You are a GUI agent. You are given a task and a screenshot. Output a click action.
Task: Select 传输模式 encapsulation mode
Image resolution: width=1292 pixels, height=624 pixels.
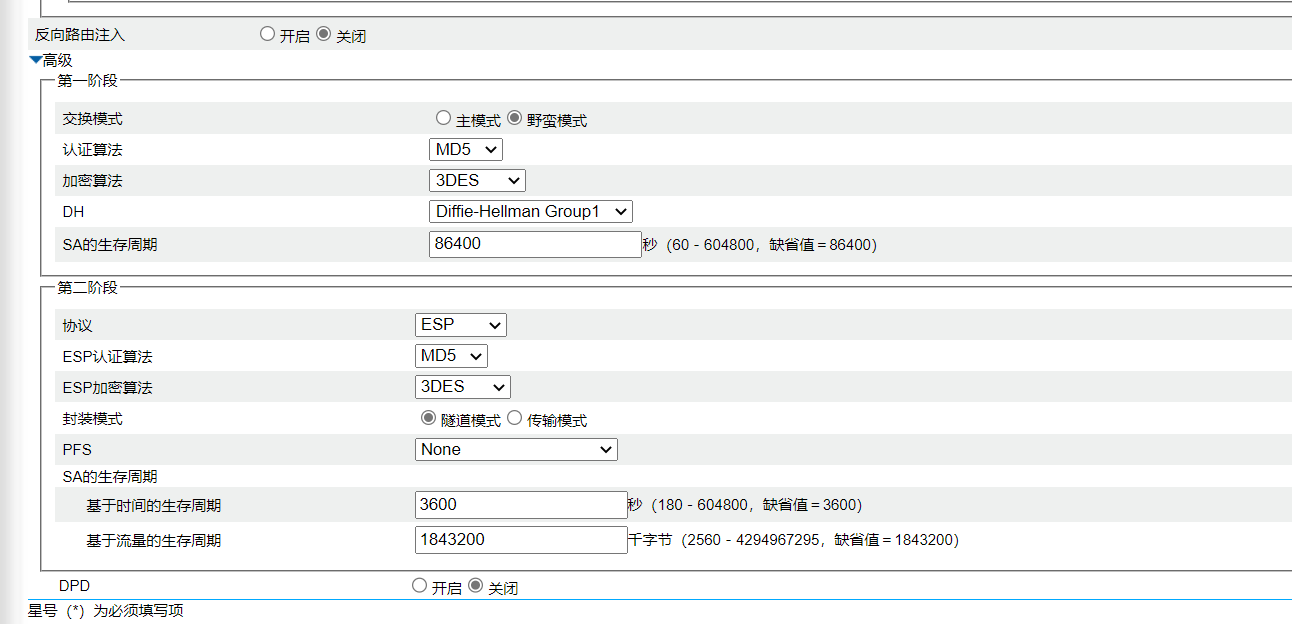coord(515,419)
